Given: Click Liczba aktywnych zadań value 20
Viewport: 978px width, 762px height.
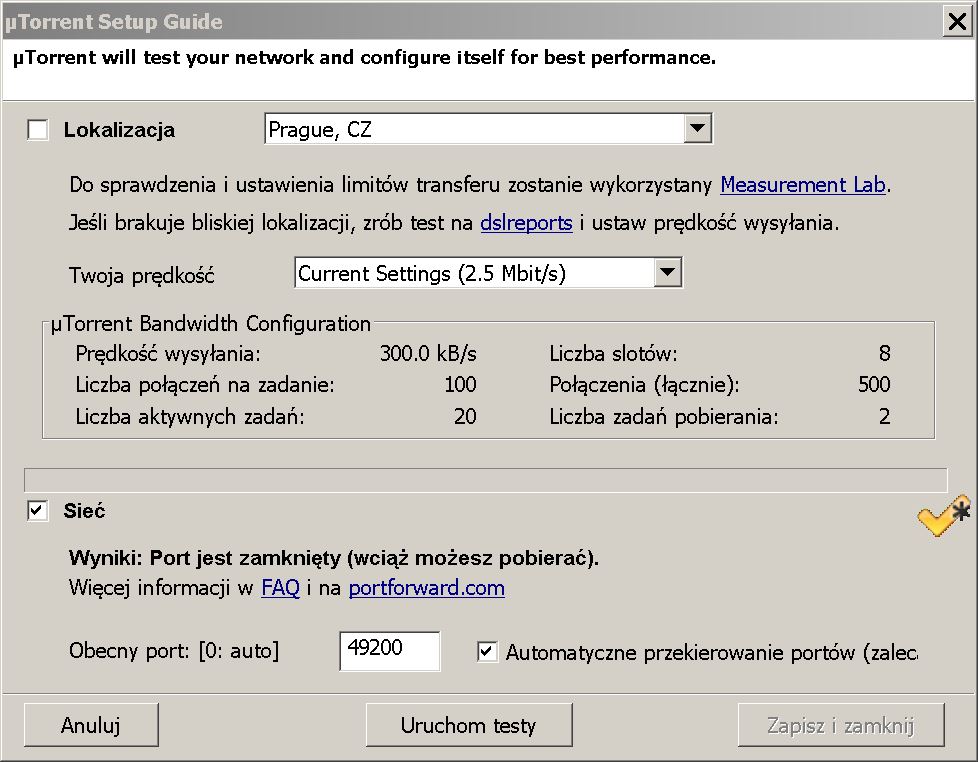Looking at the screenshot, I should coord(465,416).
